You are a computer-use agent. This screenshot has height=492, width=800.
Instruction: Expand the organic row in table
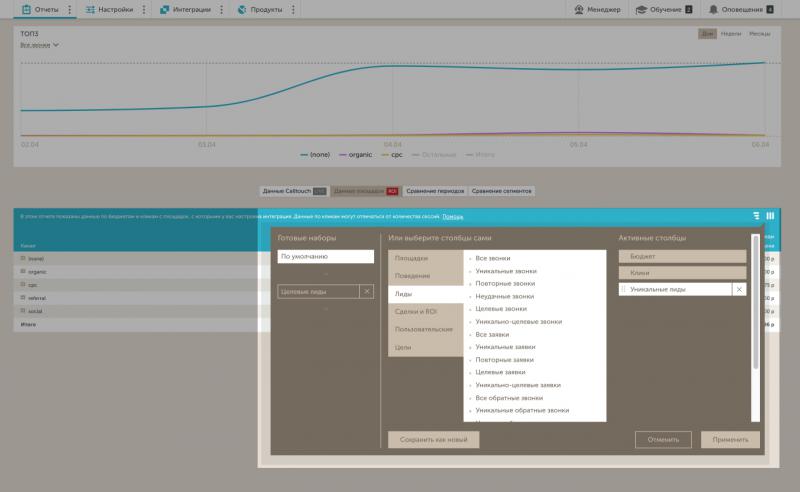[23, 271]
